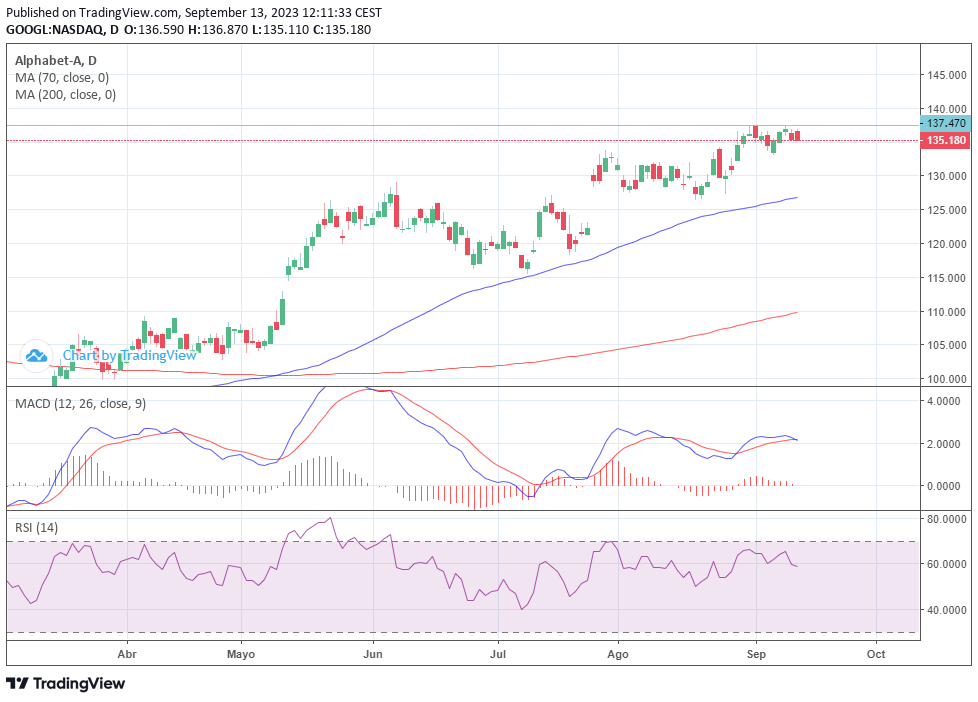This screenshot has height=702, width=978.
Task: Click the 100.000 price axis label
Action: pyautogui.click(x=947, y=379)
